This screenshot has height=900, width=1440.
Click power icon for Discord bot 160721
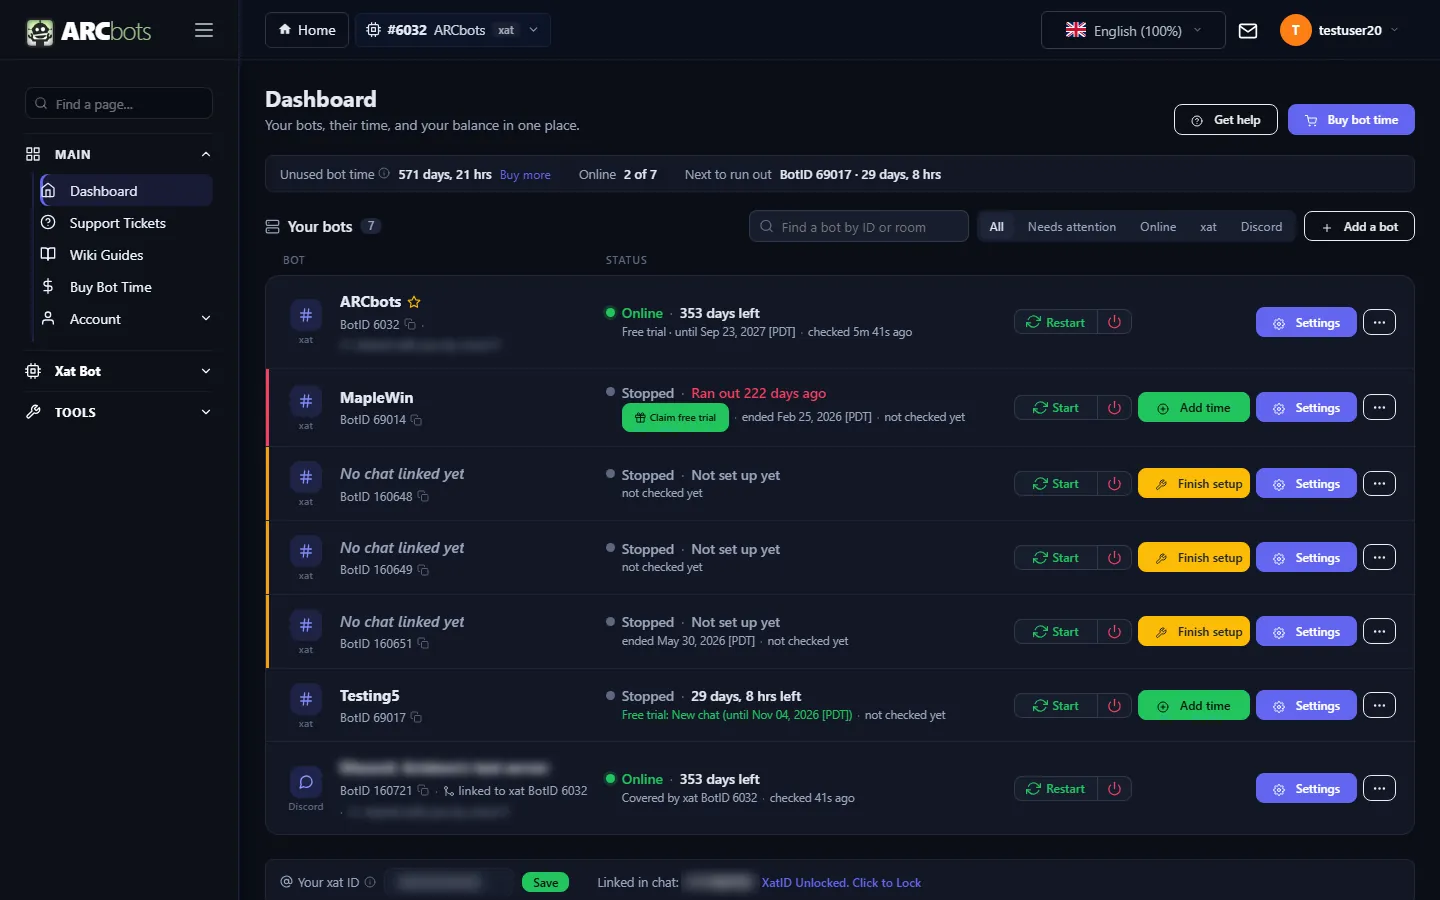click(1114, 788)
